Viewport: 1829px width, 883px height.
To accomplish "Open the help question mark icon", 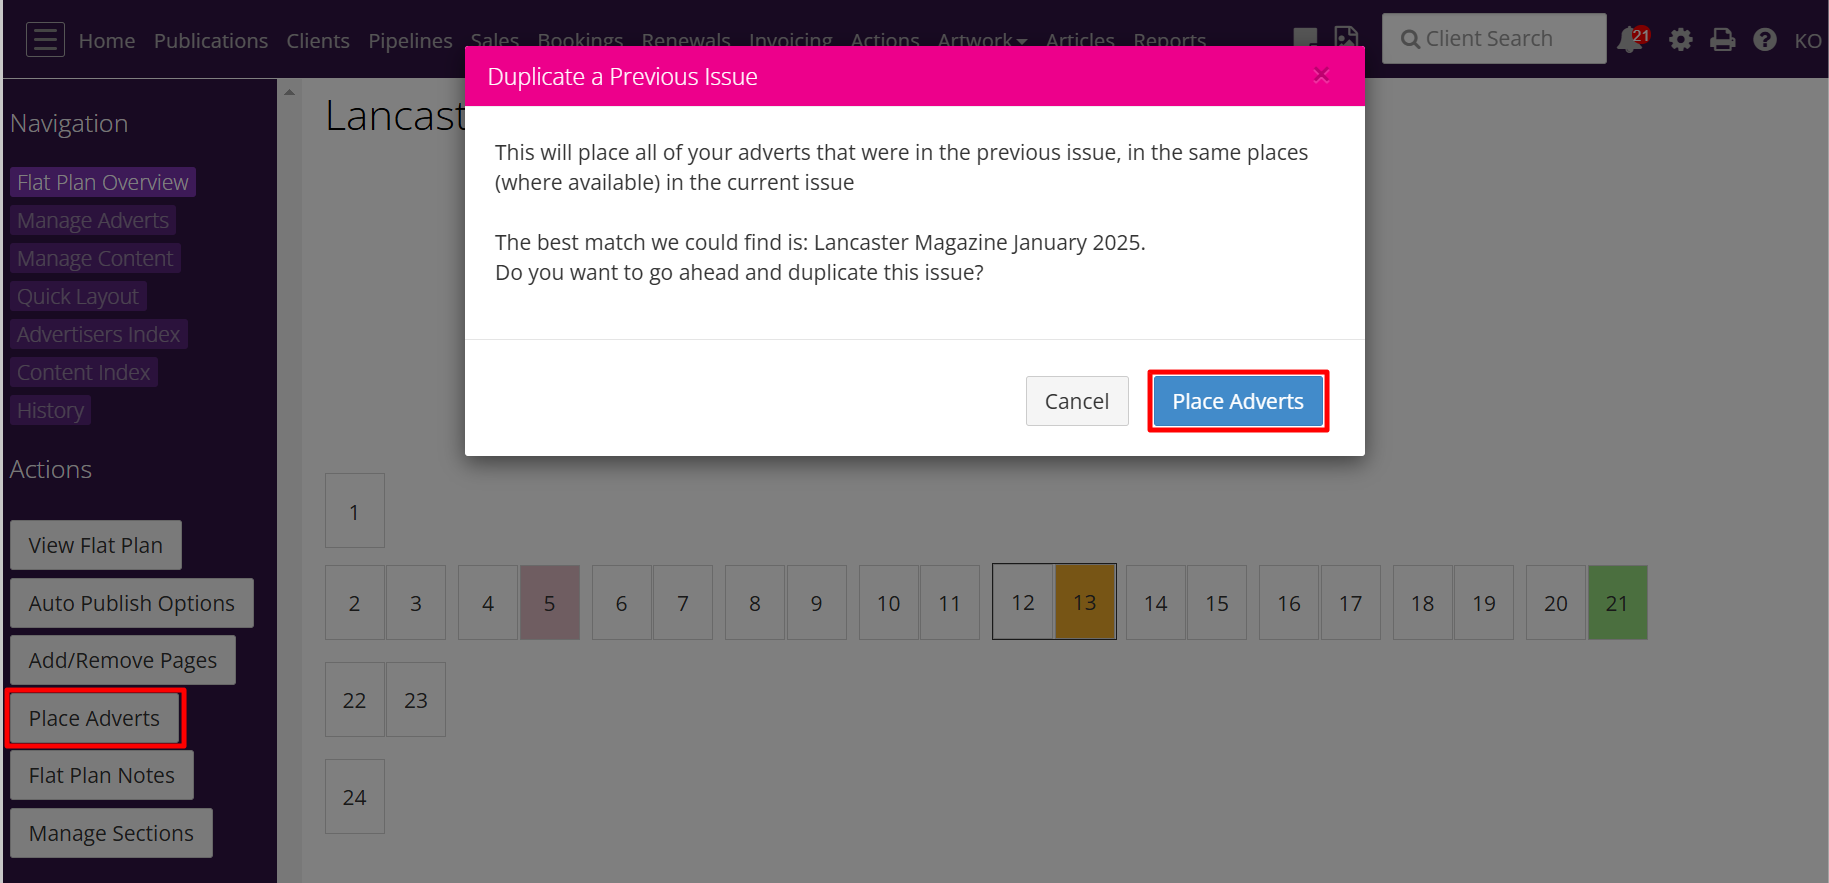I will (x=1765, y=40).
